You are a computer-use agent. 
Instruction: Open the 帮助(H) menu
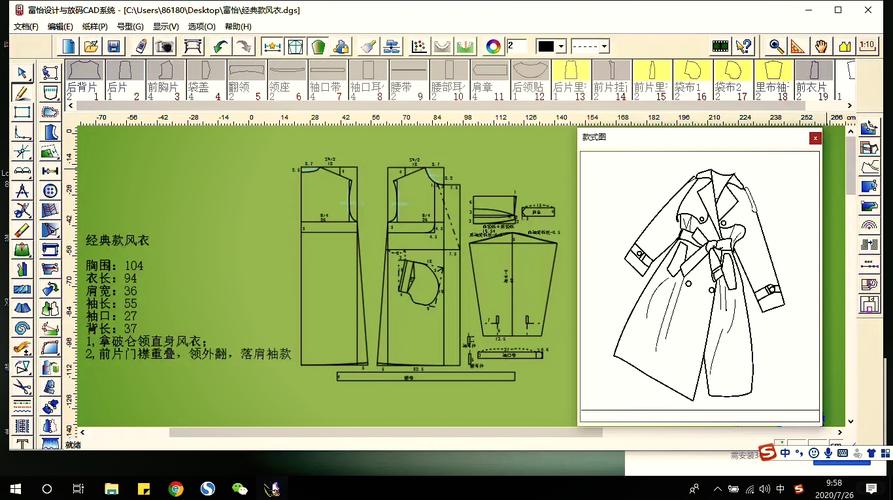pyautogui.click(x=238, y=27)
